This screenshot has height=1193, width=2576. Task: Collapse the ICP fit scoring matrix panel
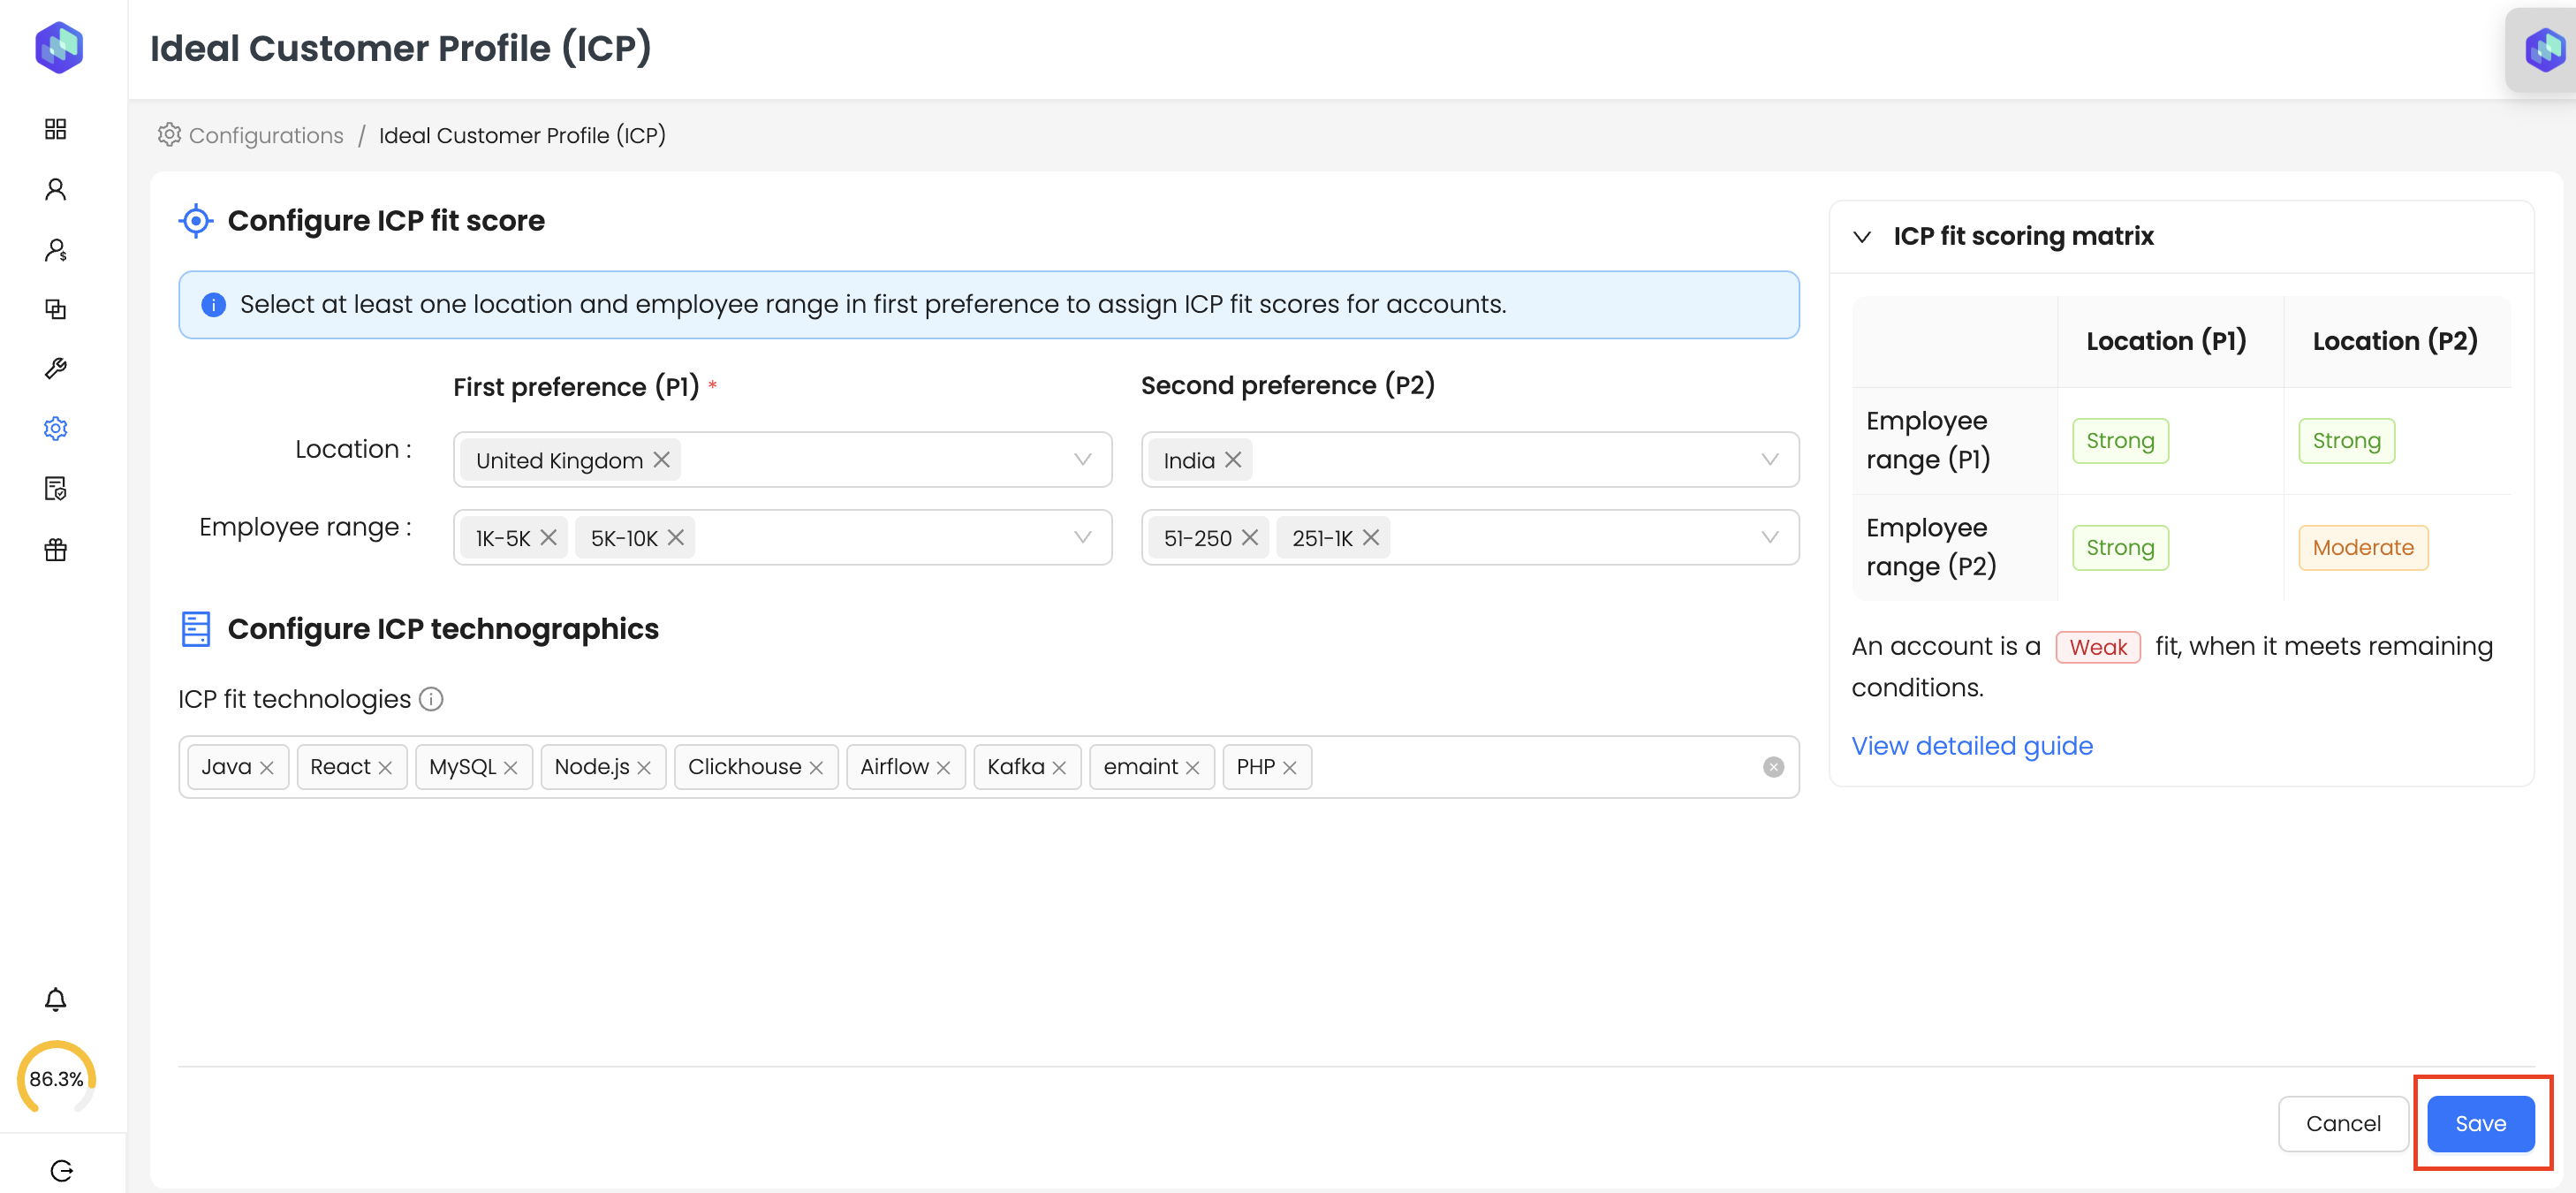pyautogui.click(x=1861, y=237)
